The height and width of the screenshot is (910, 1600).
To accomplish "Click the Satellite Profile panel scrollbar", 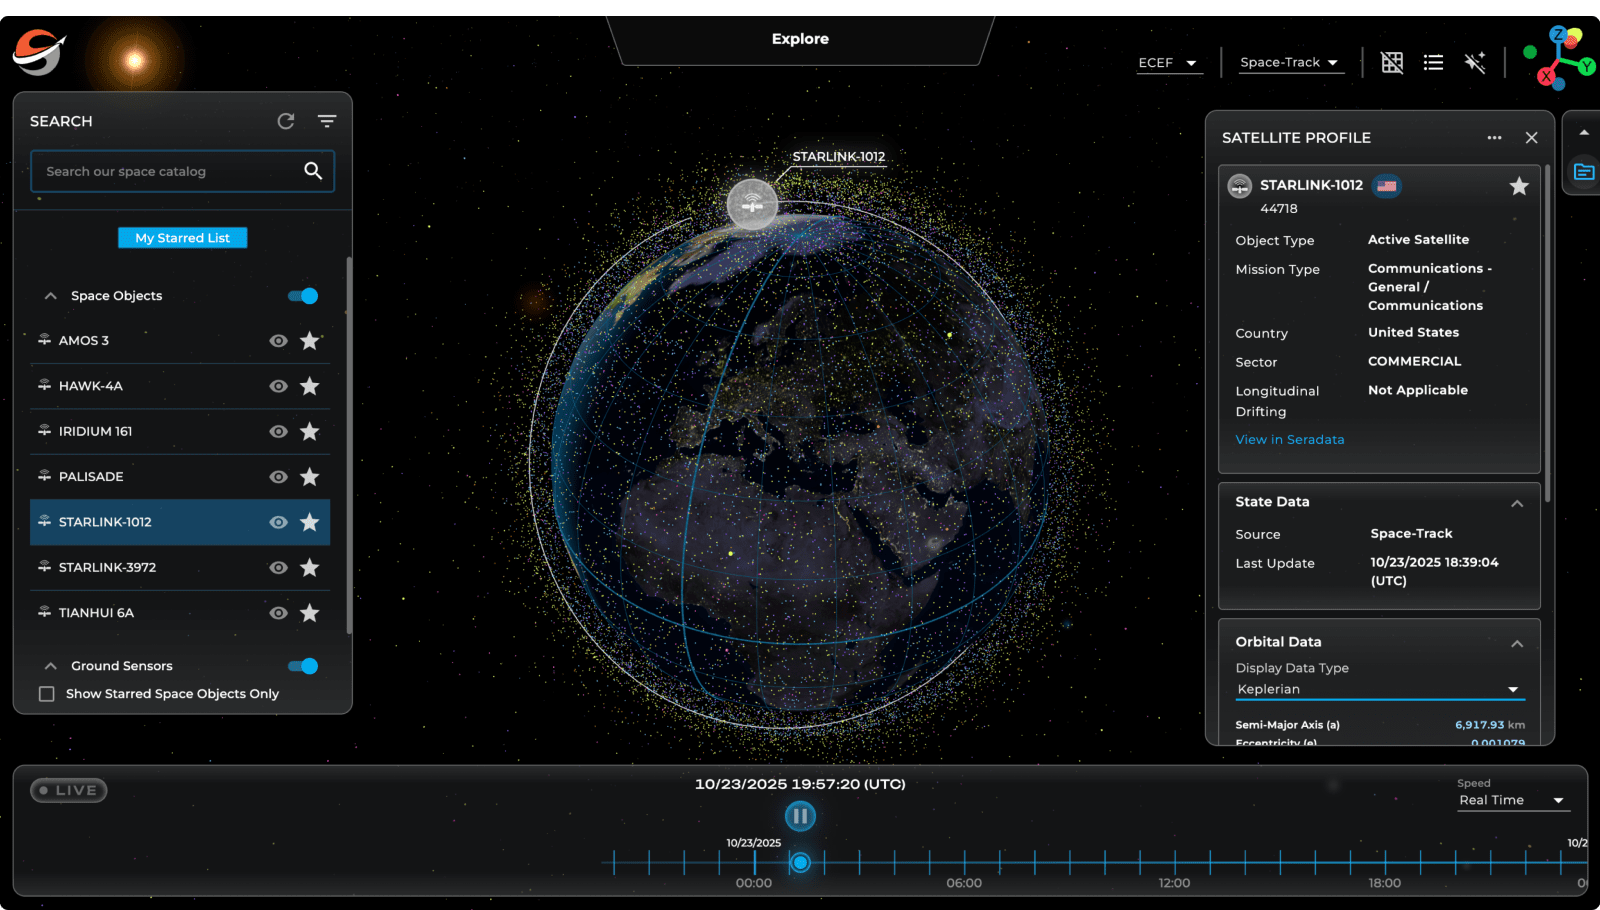I will click(x=1548, y=335).
